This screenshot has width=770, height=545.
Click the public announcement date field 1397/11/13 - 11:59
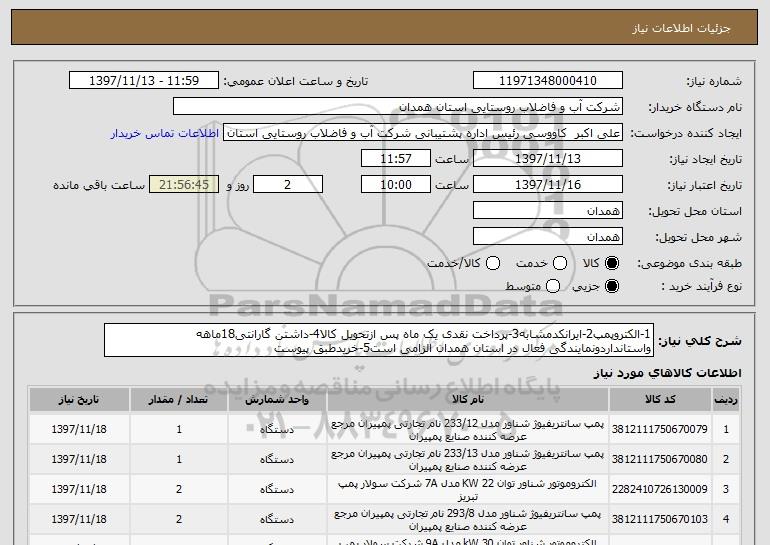pyautogui.click(x=144, y=81)
